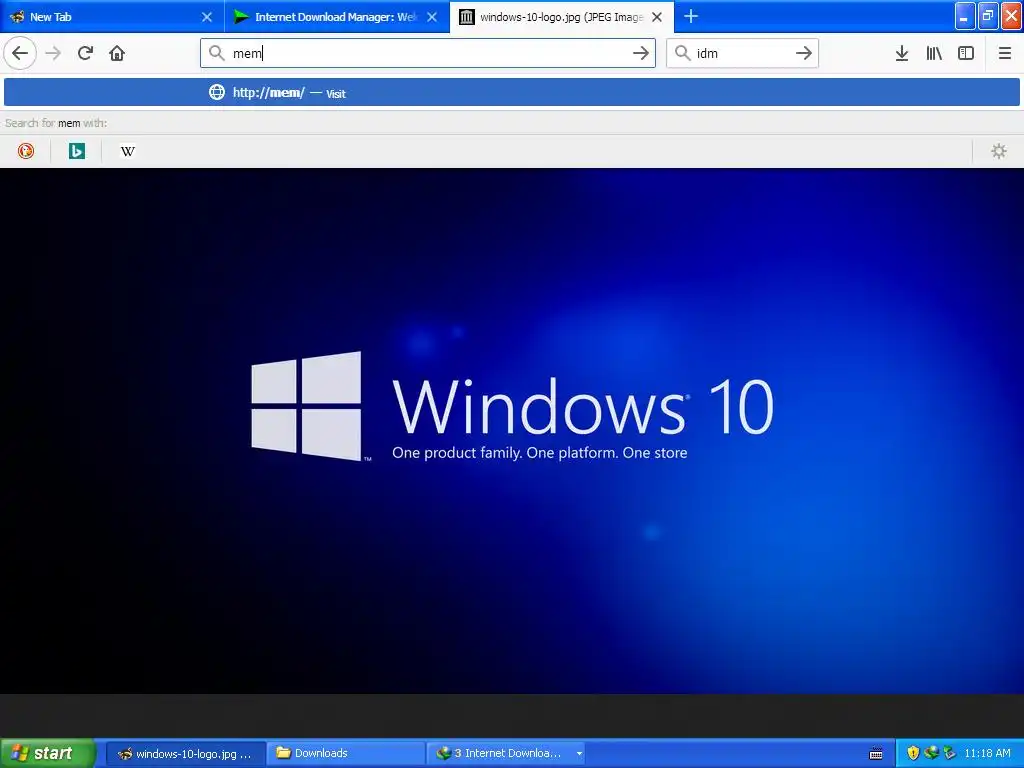Click globe icon in http://mem/ suggestion
The width and height of the screenshot is (1024, 768).
click(217, 92)
